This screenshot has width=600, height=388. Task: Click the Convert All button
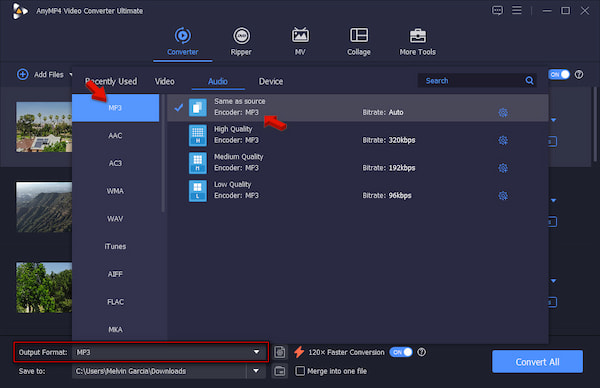[x=537, y=362]
